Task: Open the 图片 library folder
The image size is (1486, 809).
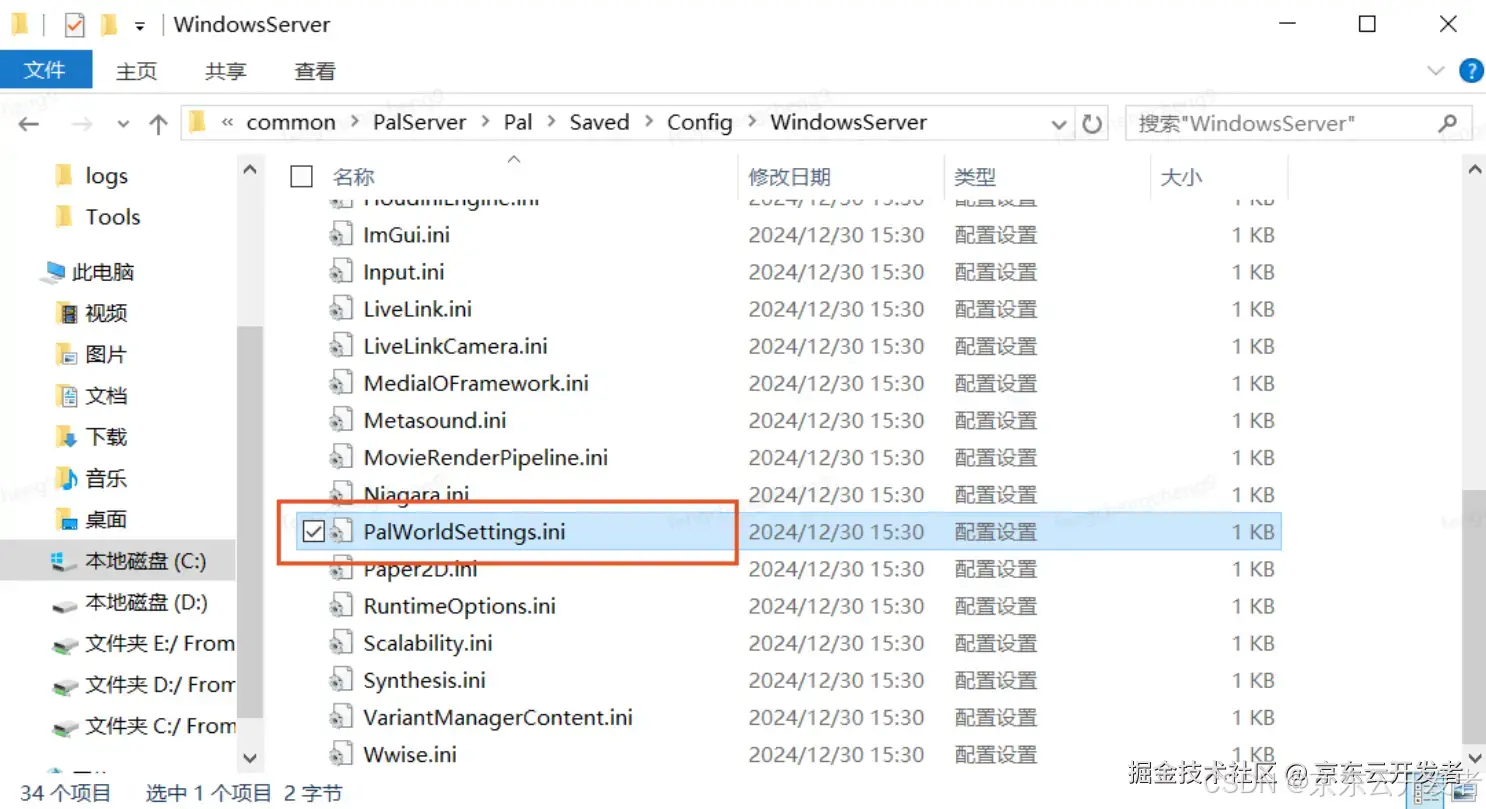Action: 91,354
